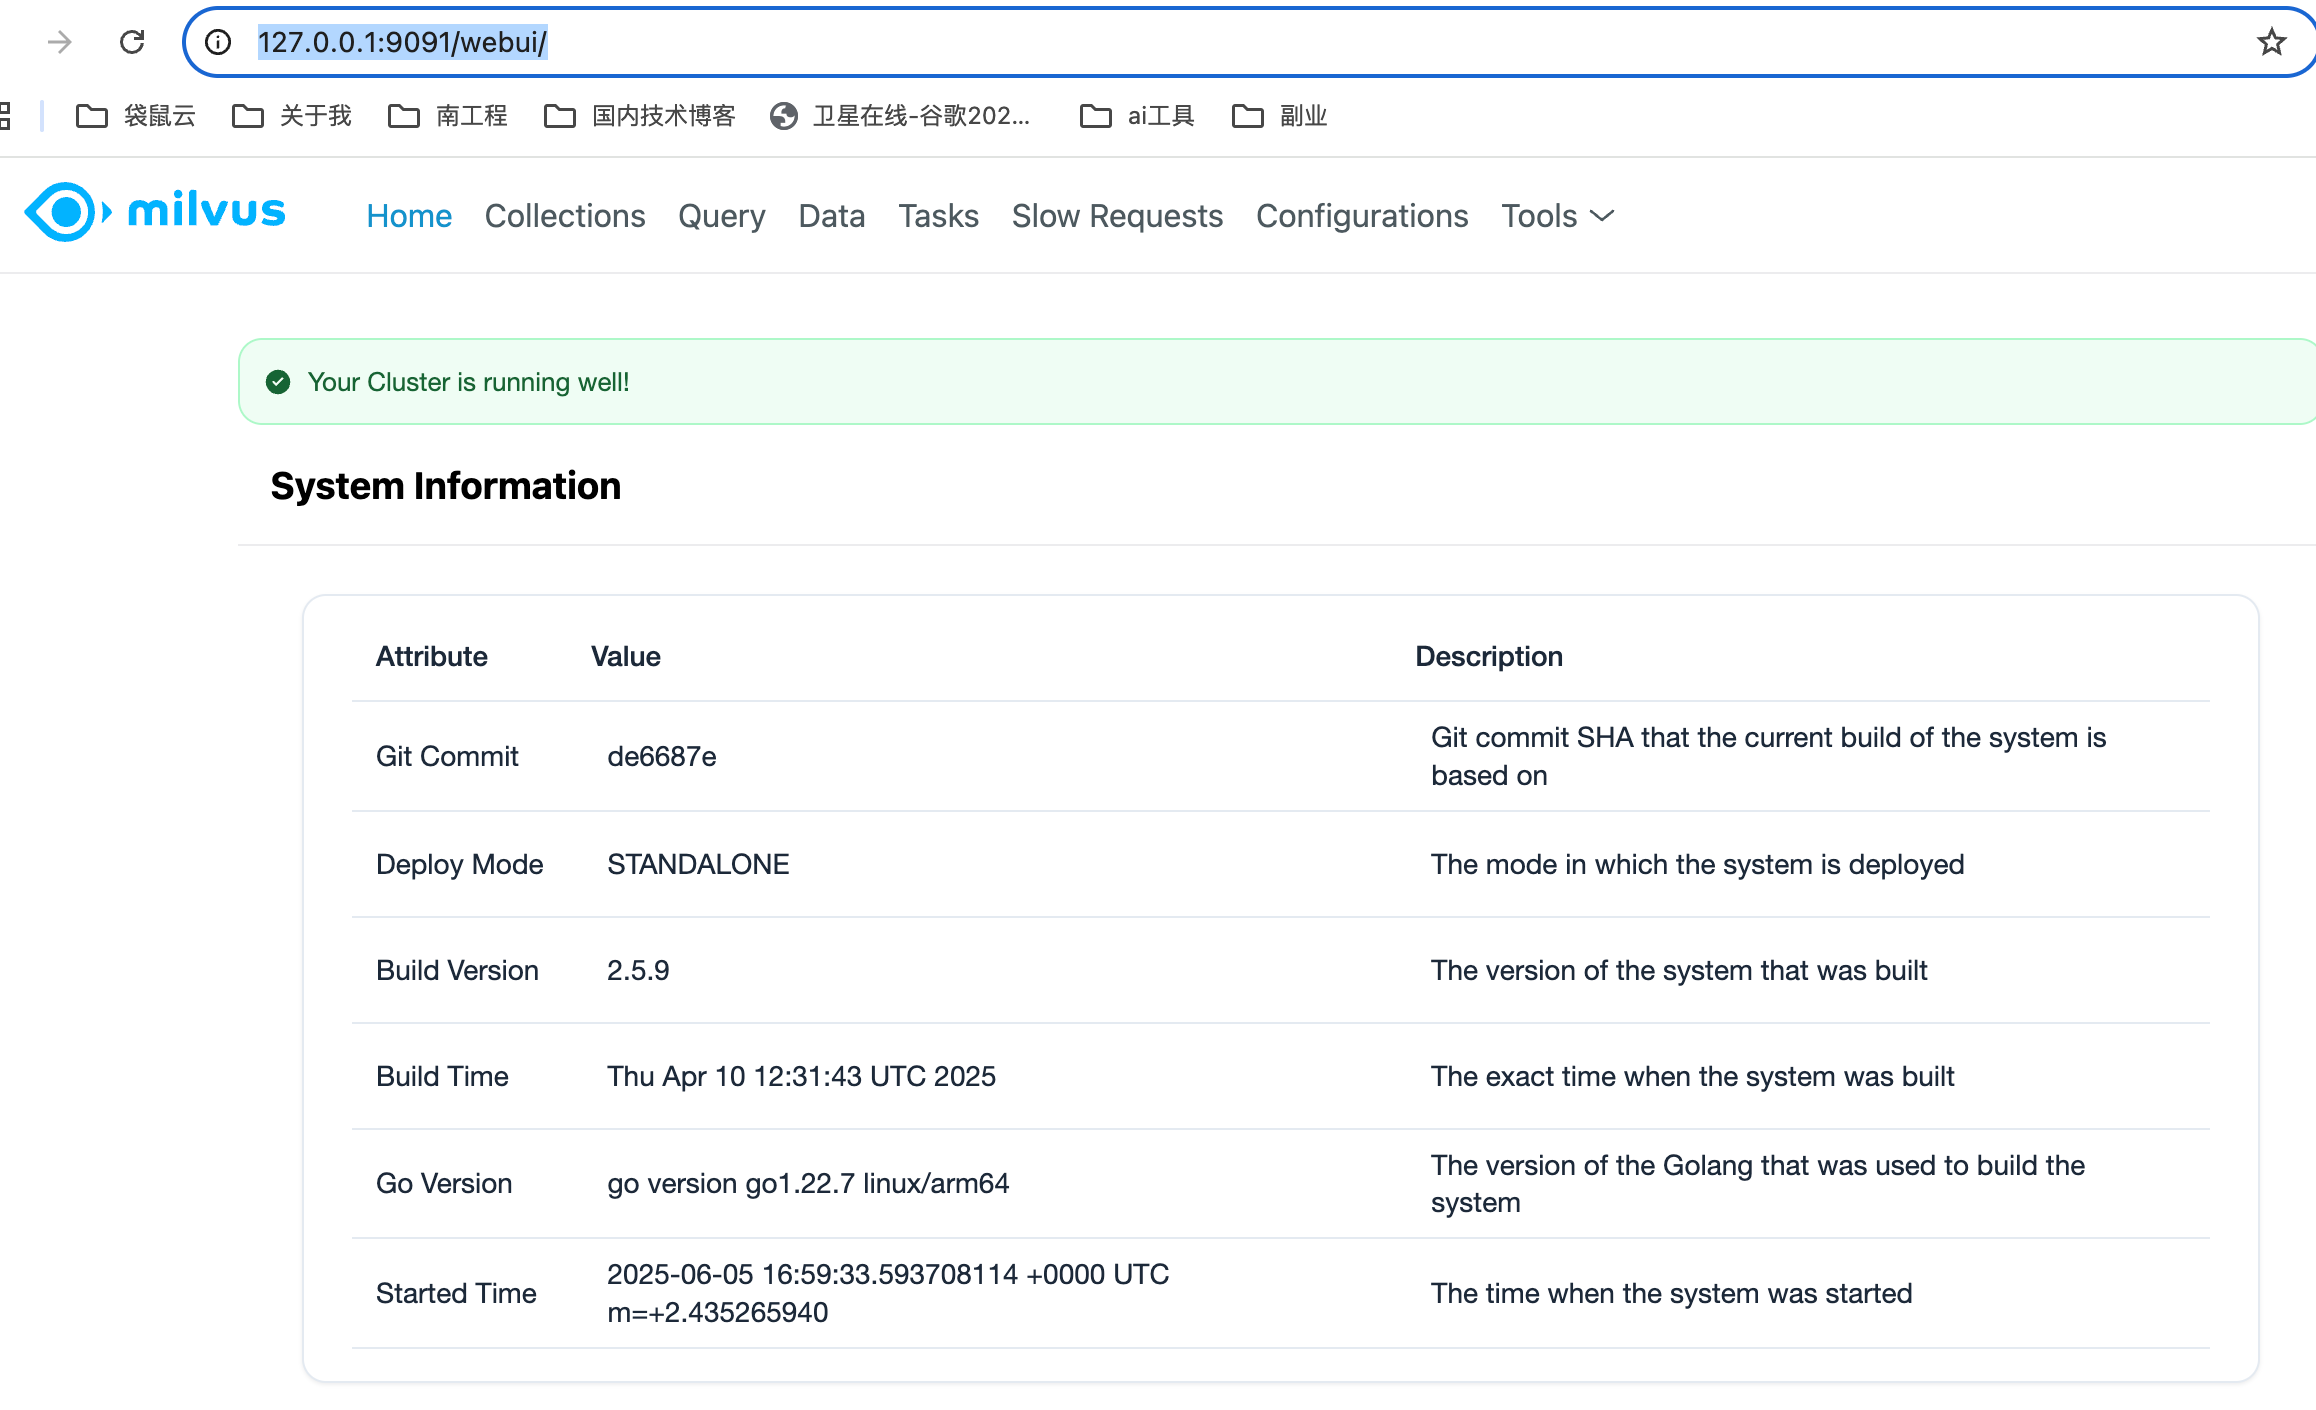Select the STANDALONE deploy mode value
Screen dimensions: 2316x1410
tap(698, 864)
